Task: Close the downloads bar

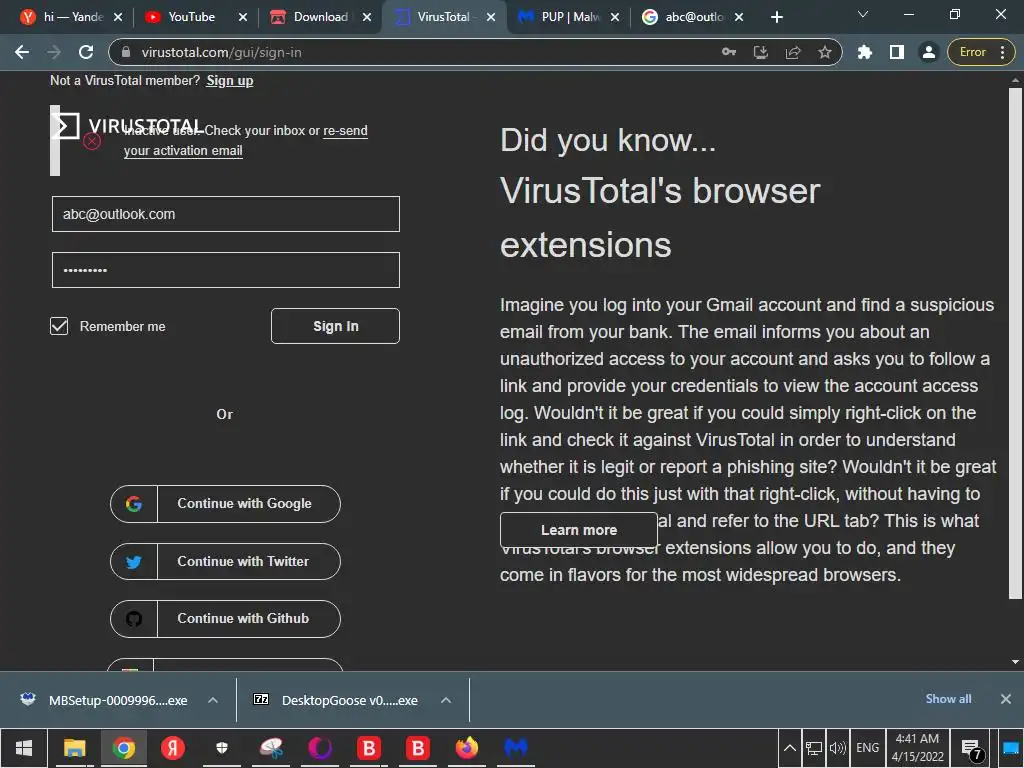Action: [1006, 699]
